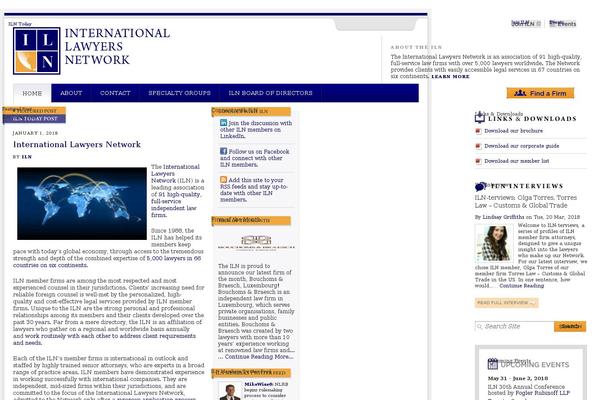The width and height of the screenshot is (600, 400).
Task: Click the world map network image
Action: tap(82, 204)
